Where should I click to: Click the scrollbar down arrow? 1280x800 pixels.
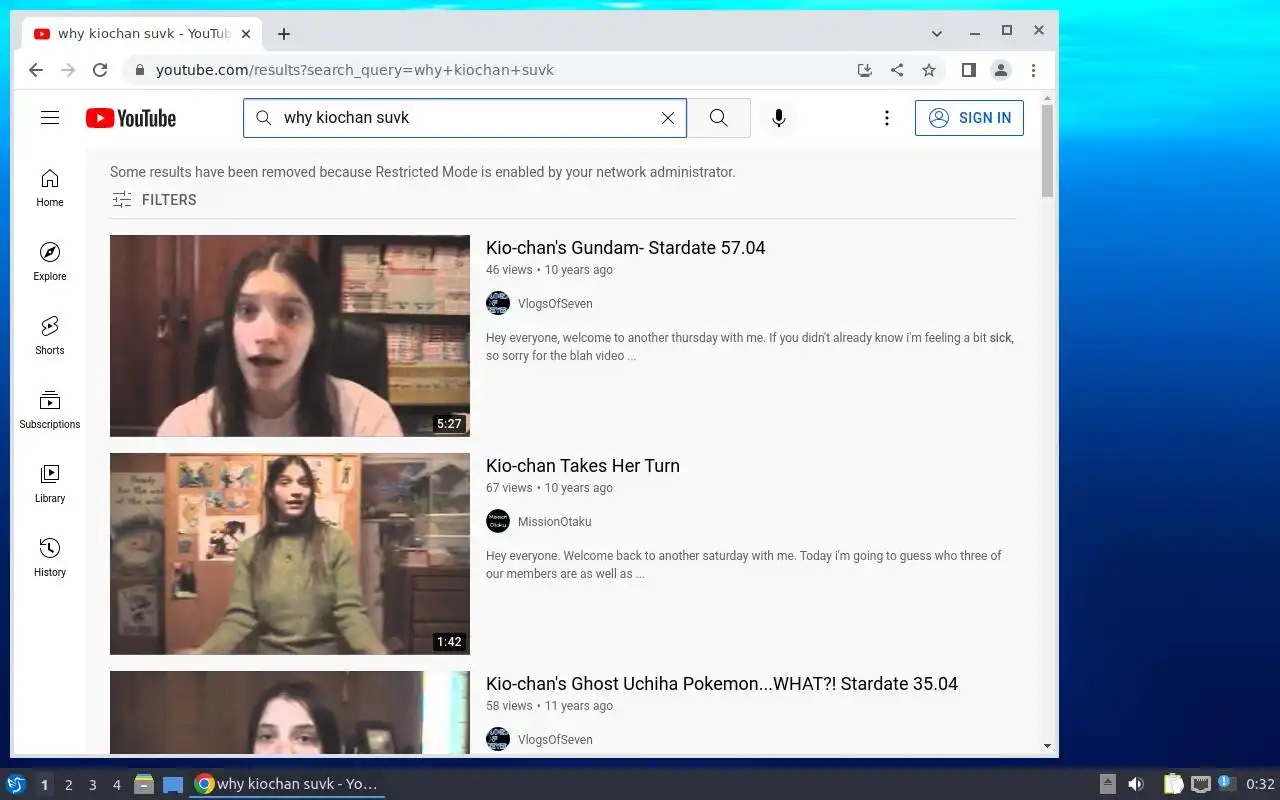pos(1048,746)
